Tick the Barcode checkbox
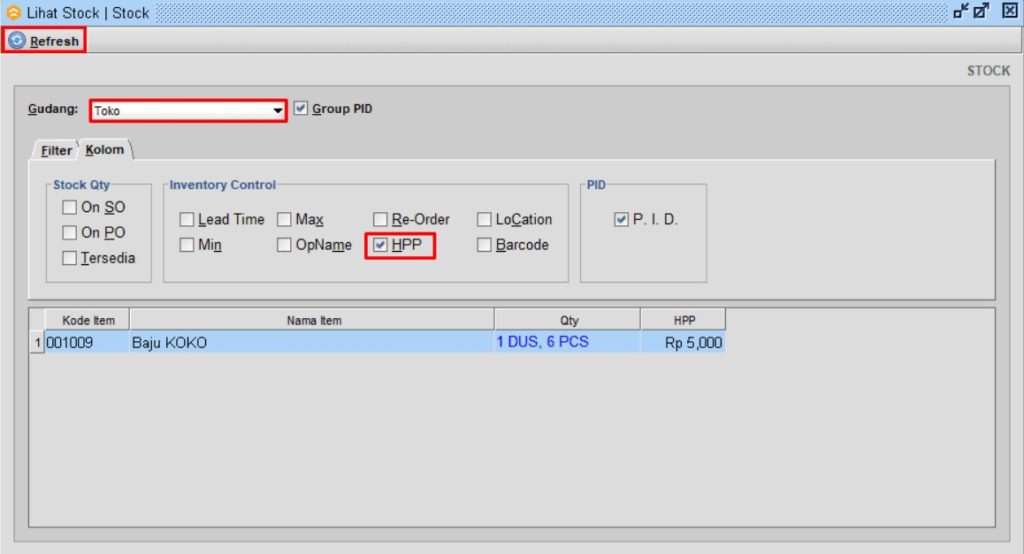The width and height of the screenshot is (1024, 554). (x=484, y=245)
